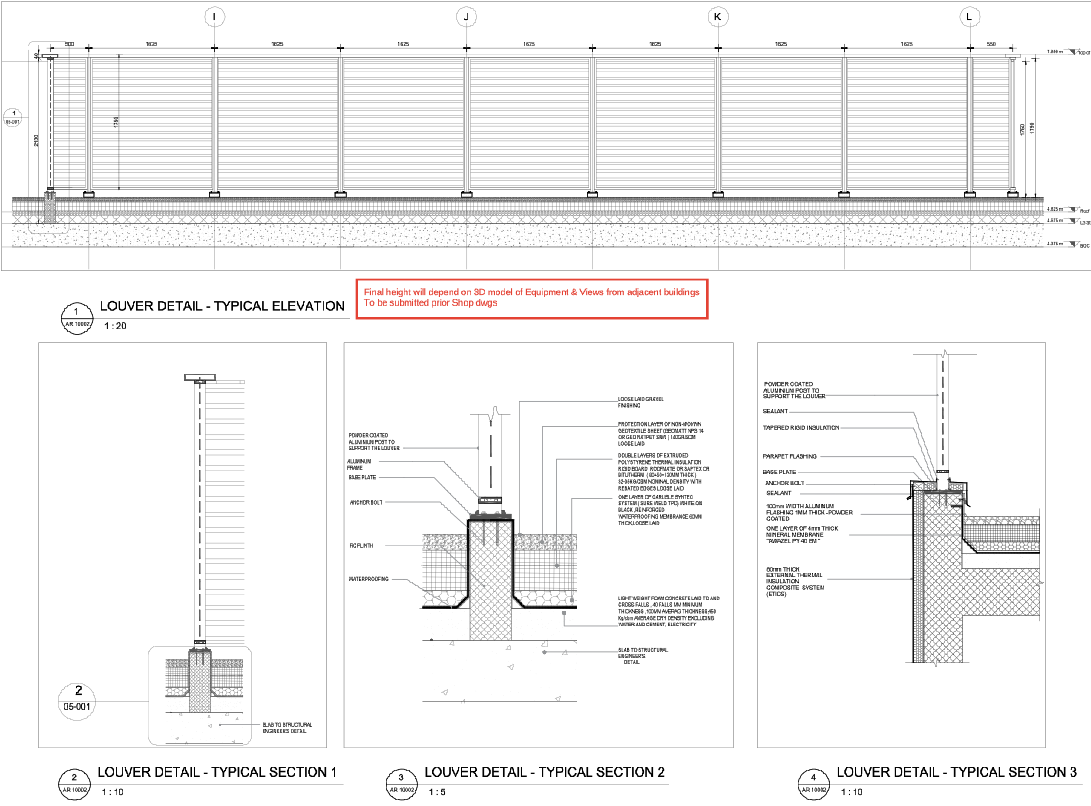The height and width of the screenshot is (806, 1091).
Task: Click the lower 'SEALANT' label below Anchor Bolt
Action: click(x=779, y=493)
